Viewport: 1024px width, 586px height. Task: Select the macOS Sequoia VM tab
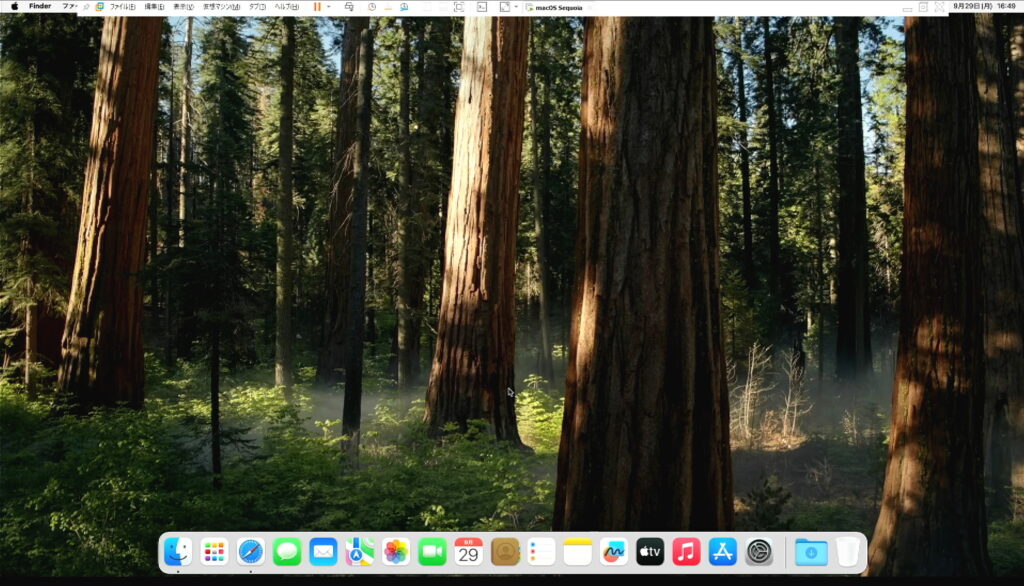[555, 6]
